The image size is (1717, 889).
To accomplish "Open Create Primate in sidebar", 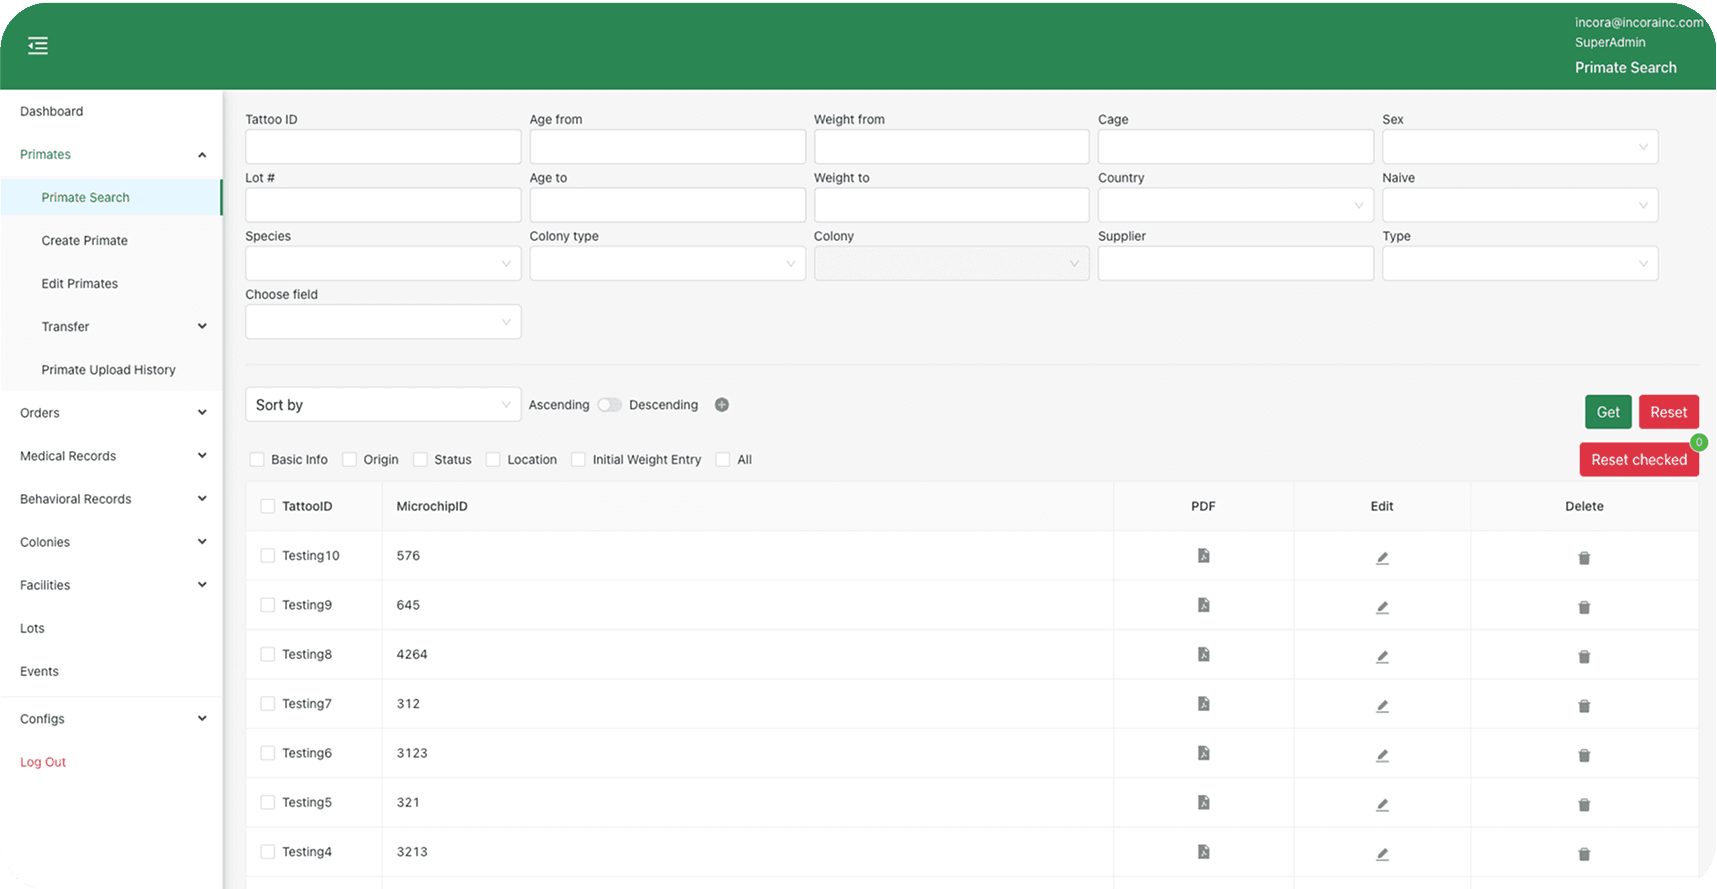I will coord(85,241).
